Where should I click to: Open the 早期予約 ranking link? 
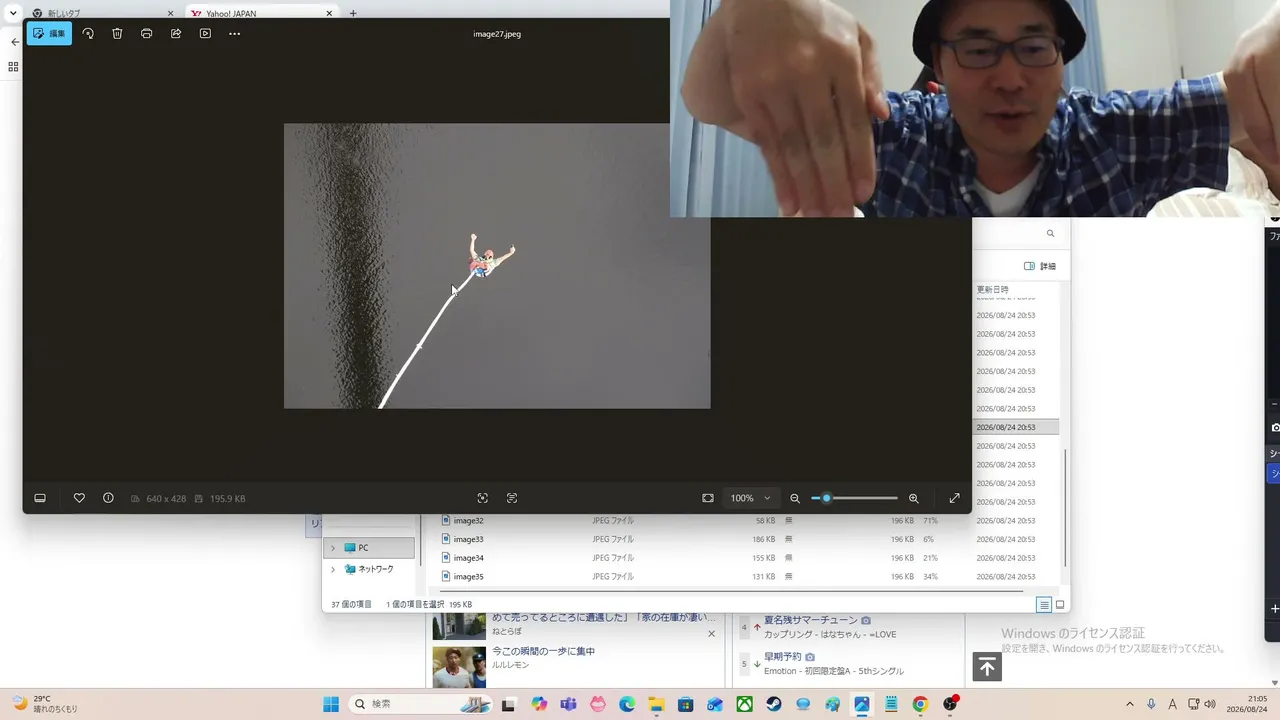click(783, 657)
